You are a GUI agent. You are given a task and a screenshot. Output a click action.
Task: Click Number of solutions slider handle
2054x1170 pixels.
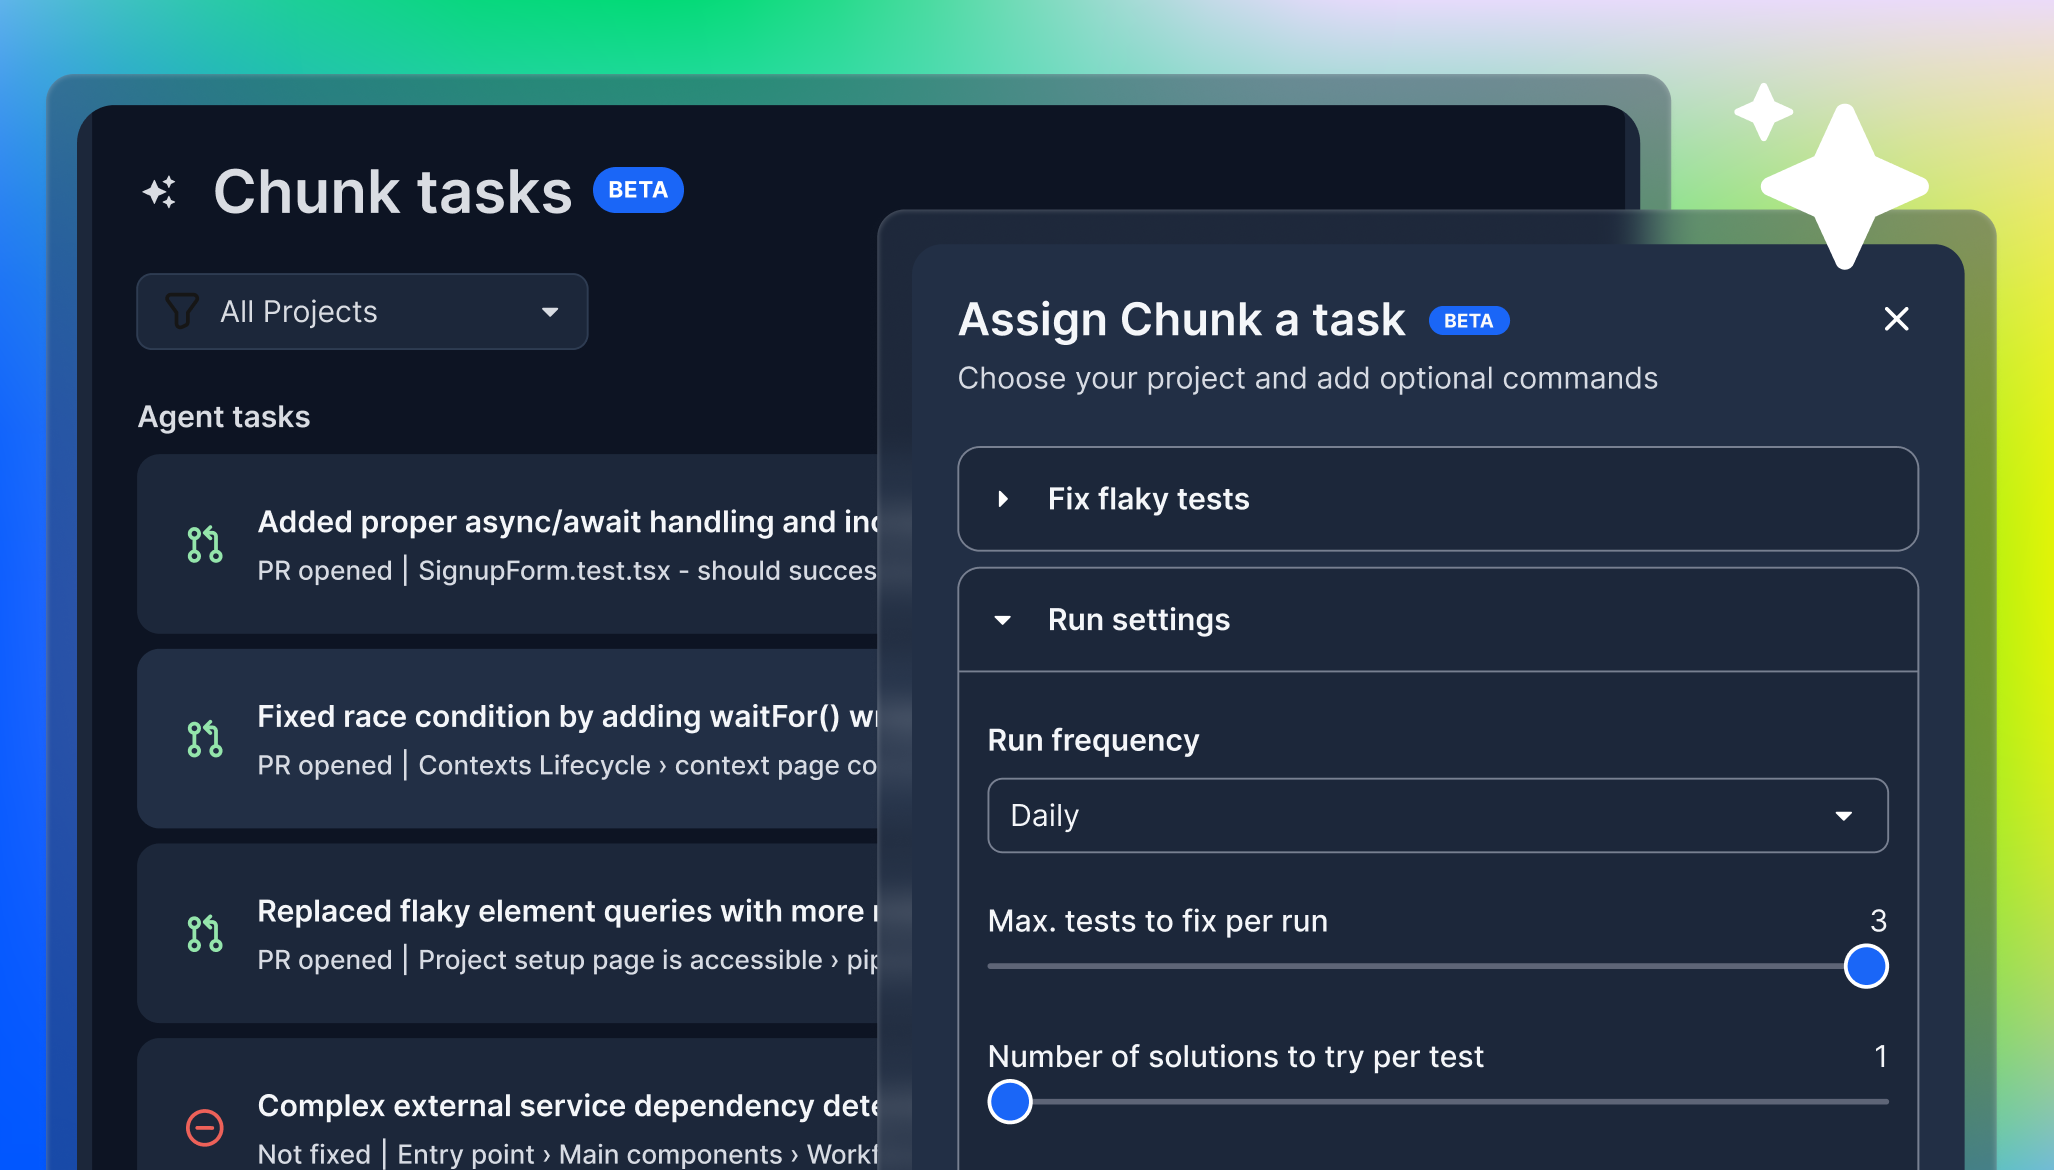1010,1102
